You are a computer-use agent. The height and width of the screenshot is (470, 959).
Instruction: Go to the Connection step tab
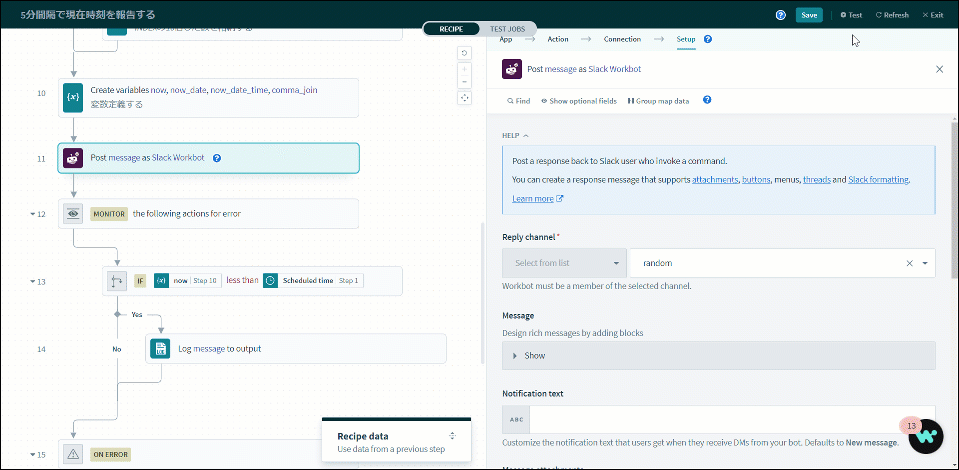(x=622, y=39)
